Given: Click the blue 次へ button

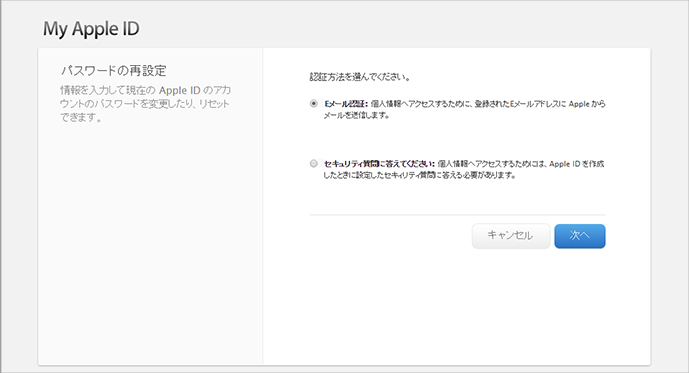Looking at the screenshot, I should 580,236.
